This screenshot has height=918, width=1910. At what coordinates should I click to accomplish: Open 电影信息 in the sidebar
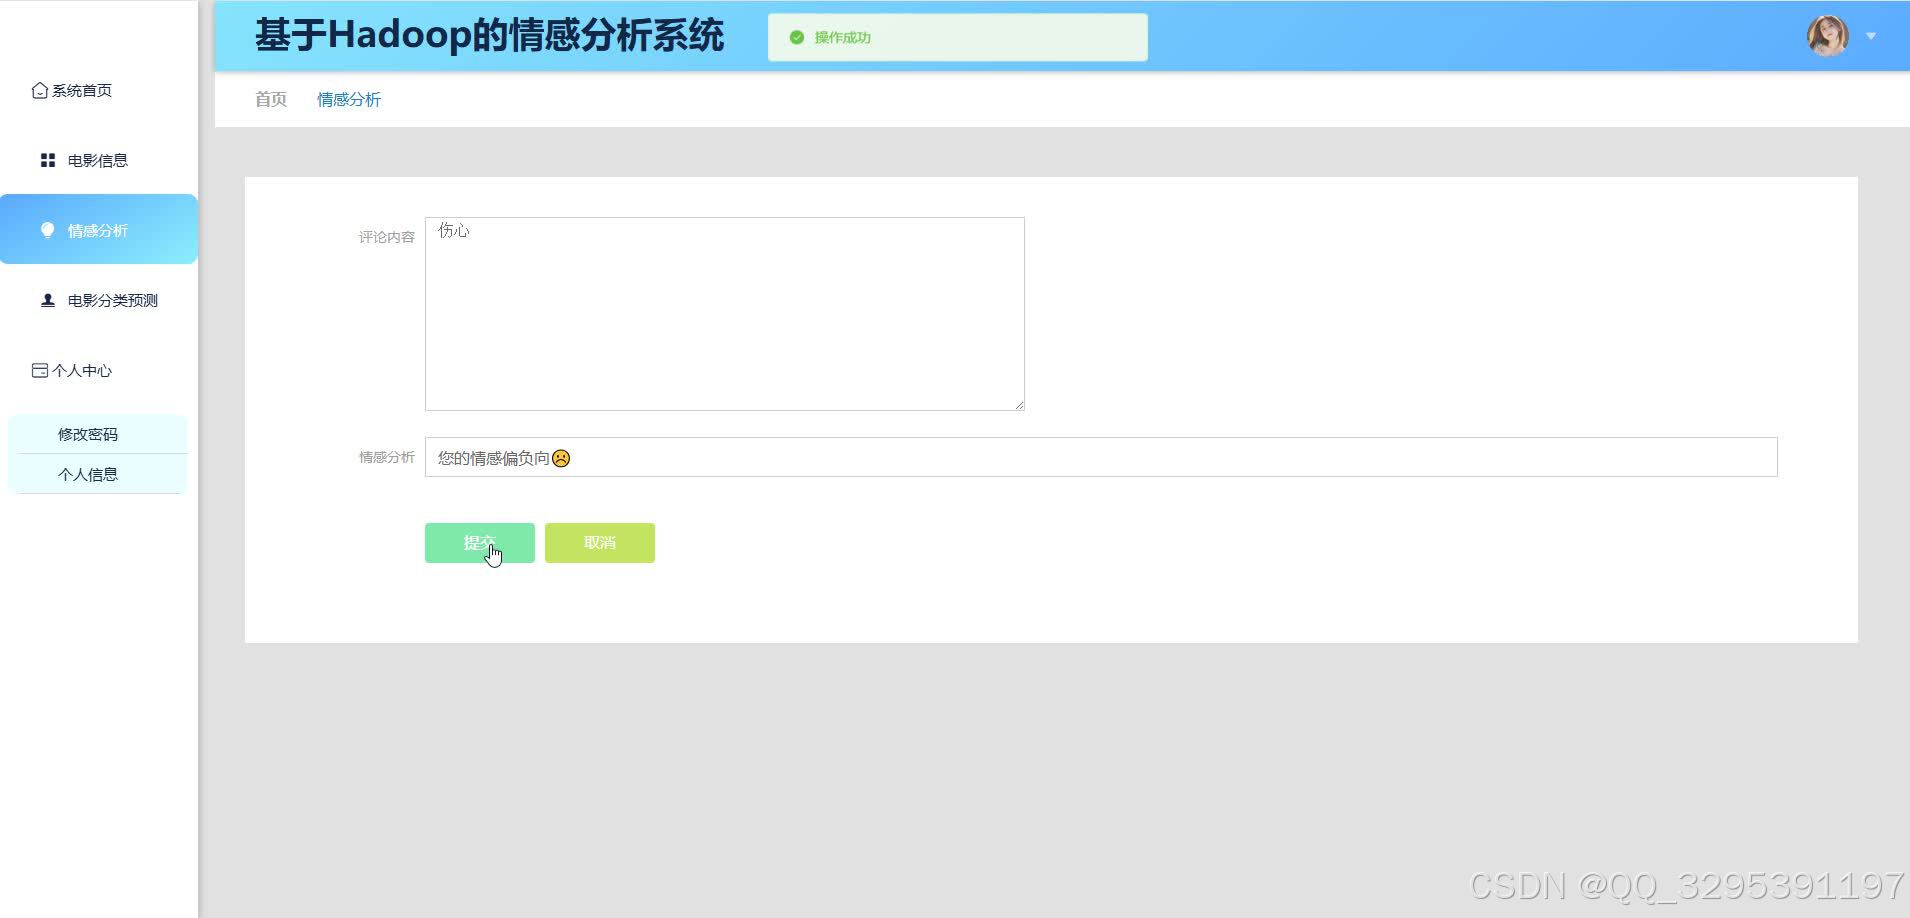[x=99, y=160]
